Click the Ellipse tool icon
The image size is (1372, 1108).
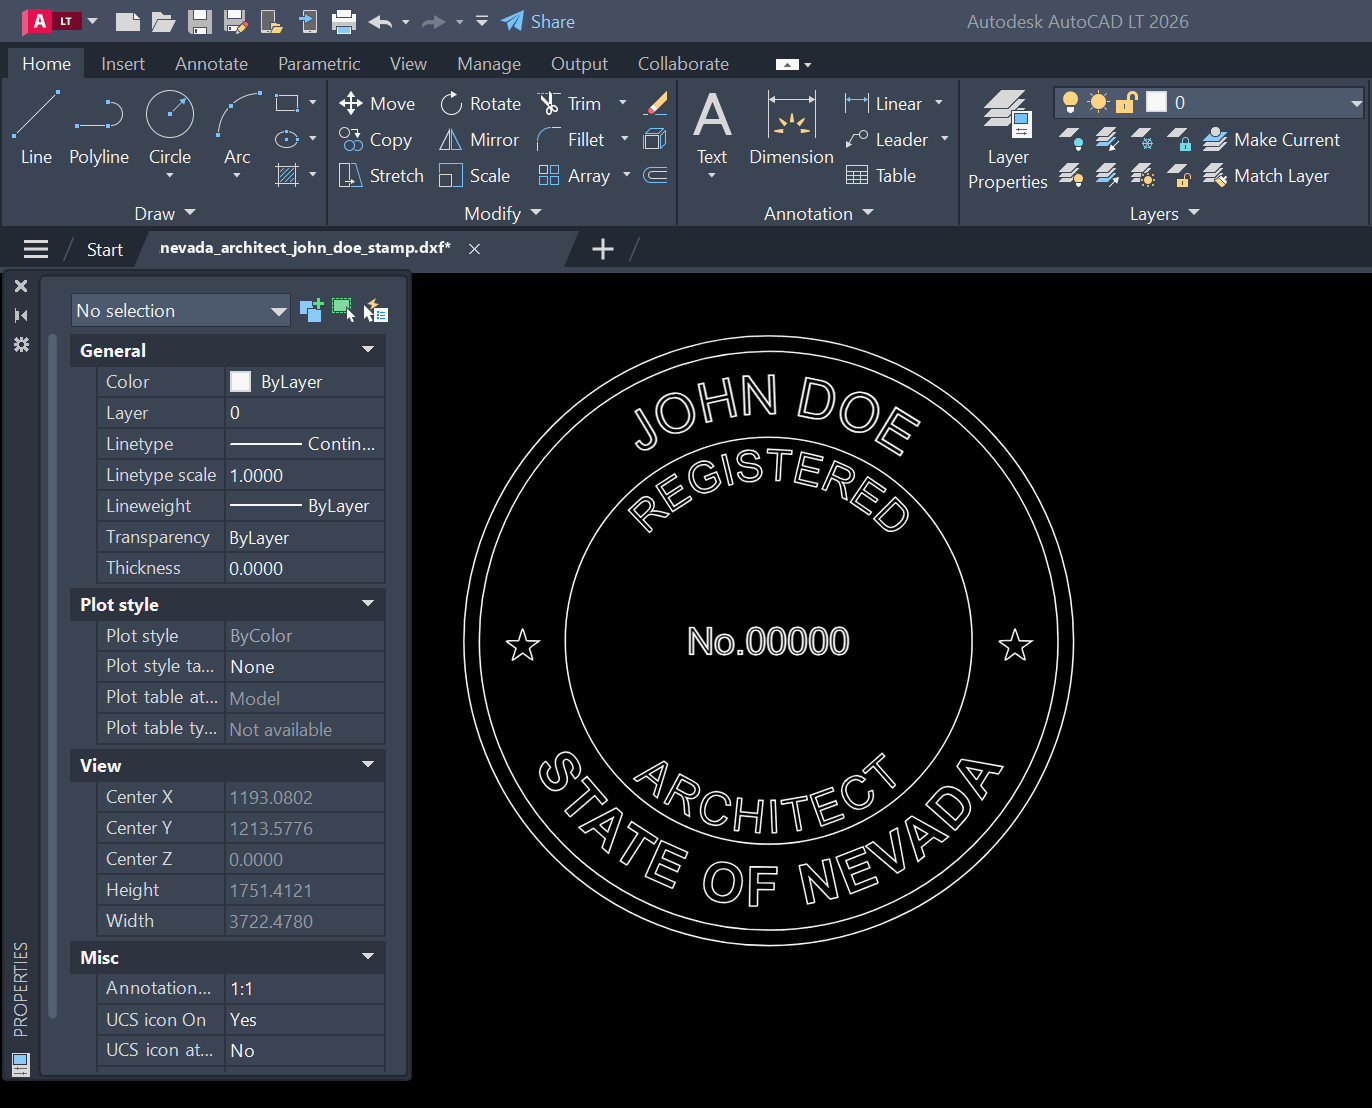[x=287, y=139]
